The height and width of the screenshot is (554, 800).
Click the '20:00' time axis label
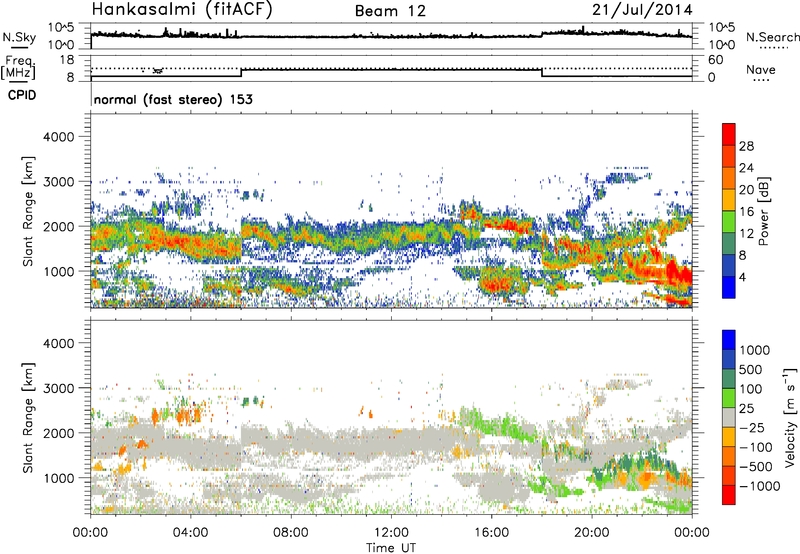[x=592, y=533]
